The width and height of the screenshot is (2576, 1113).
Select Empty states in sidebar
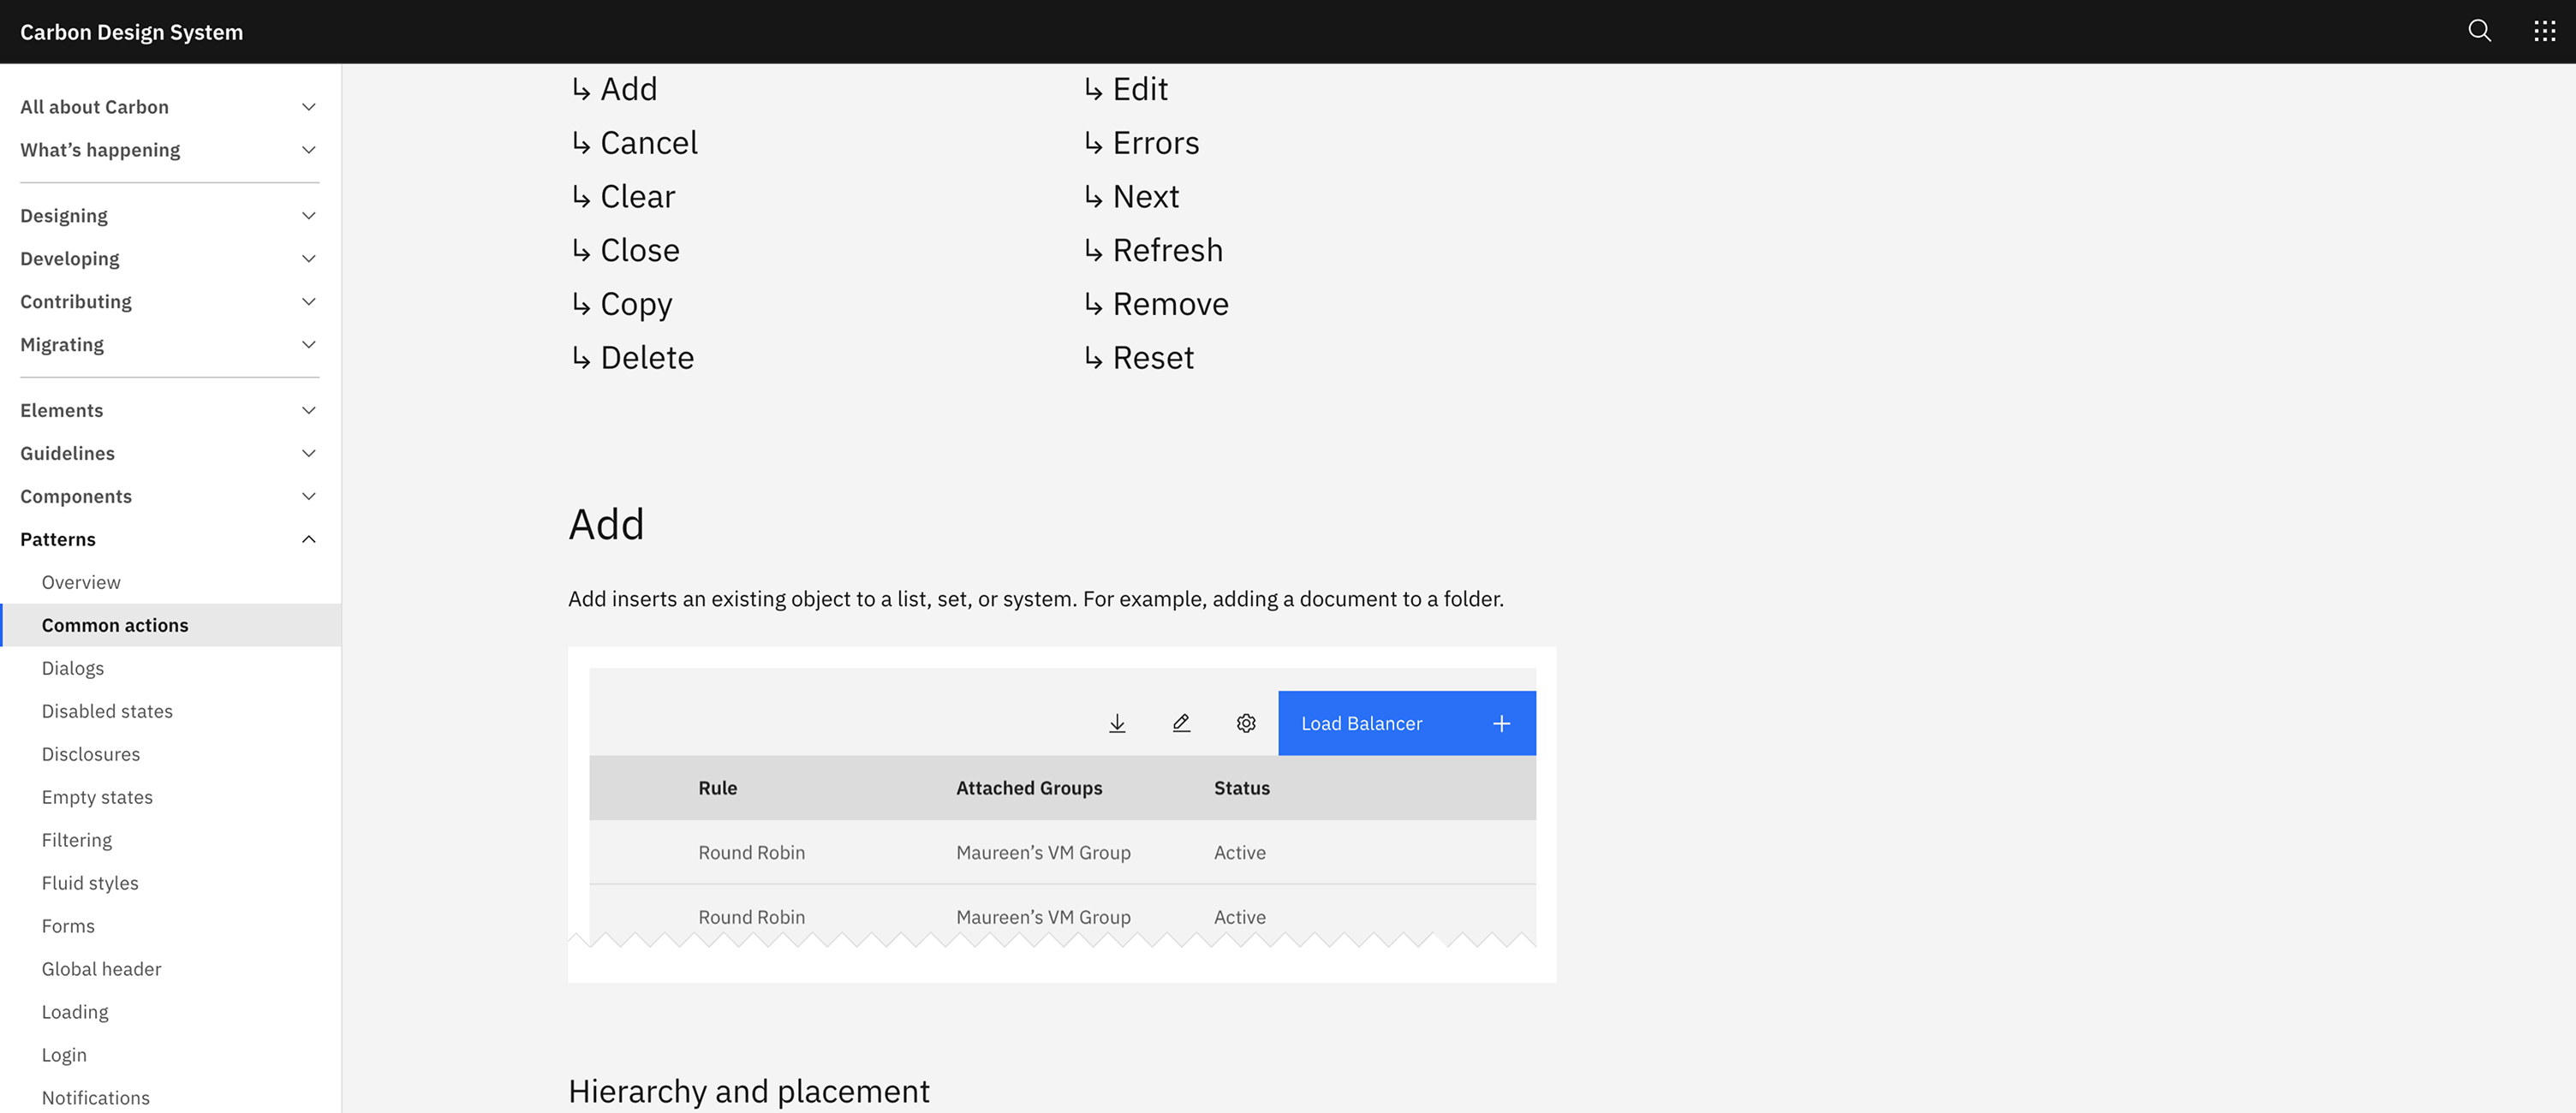click(x=97, y=797)
